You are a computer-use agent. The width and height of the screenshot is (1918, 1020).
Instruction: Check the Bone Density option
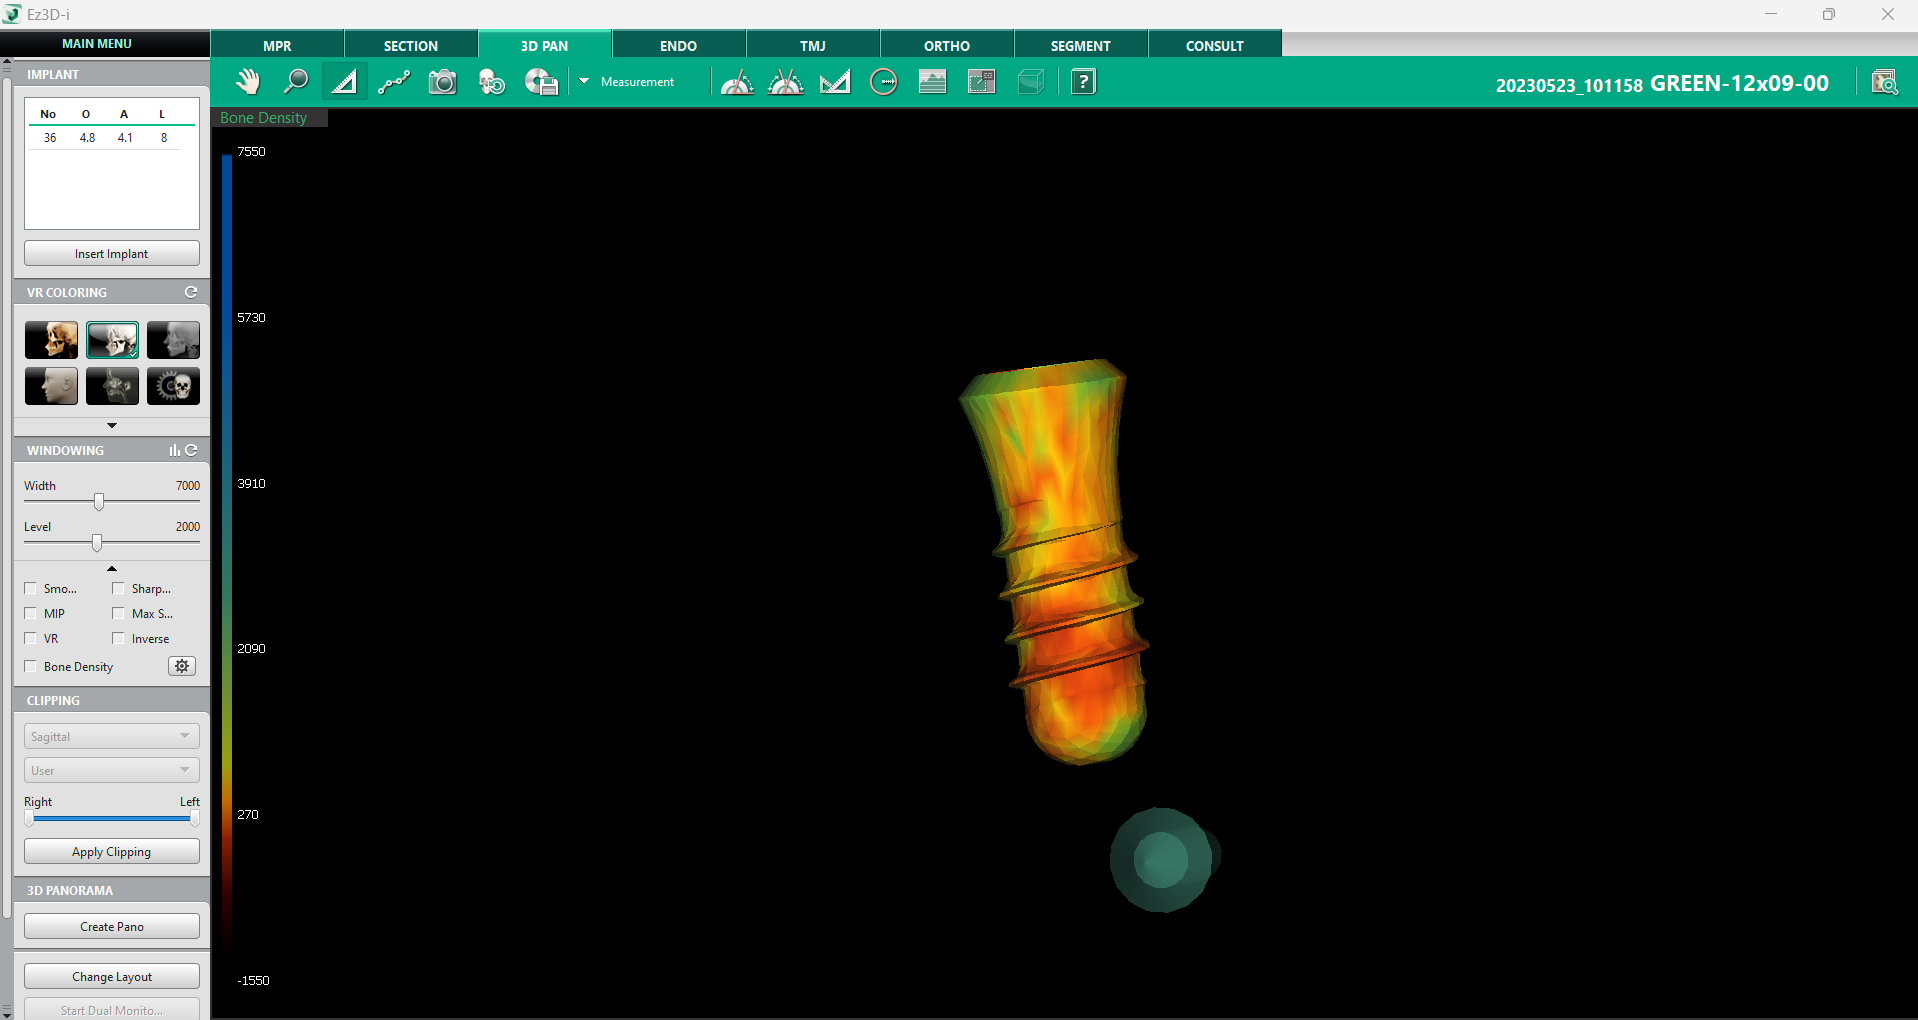[31, 667]
